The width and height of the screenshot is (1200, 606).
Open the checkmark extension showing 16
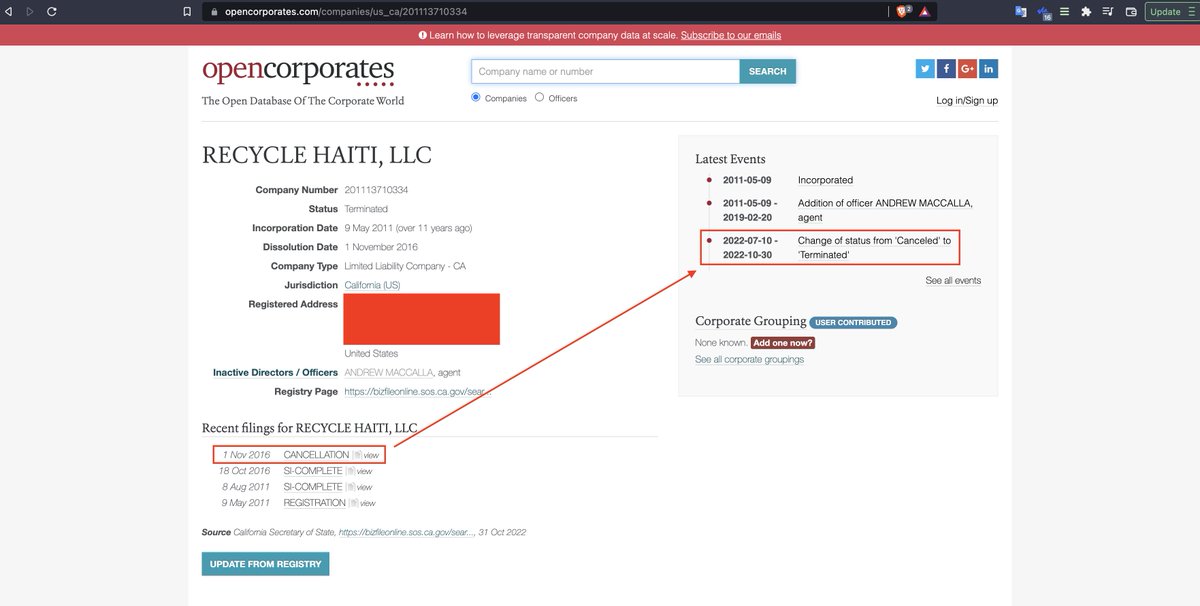click(1044, 12)
